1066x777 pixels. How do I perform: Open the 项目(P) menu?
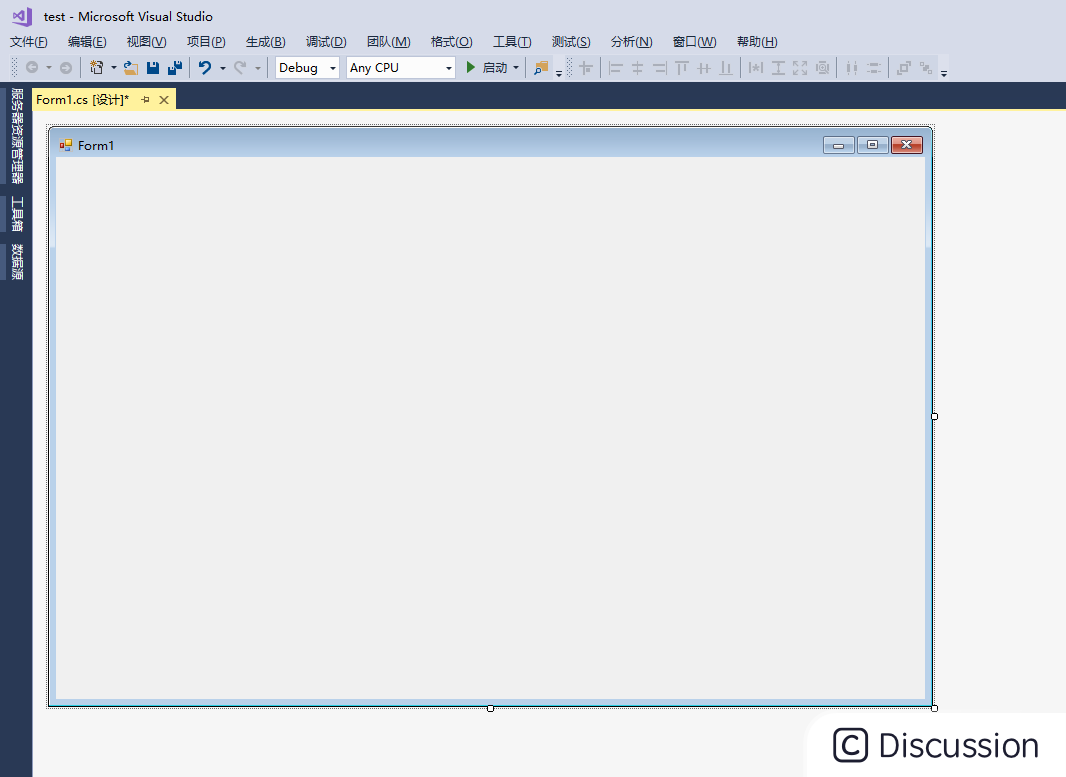[x=206, y=41]
